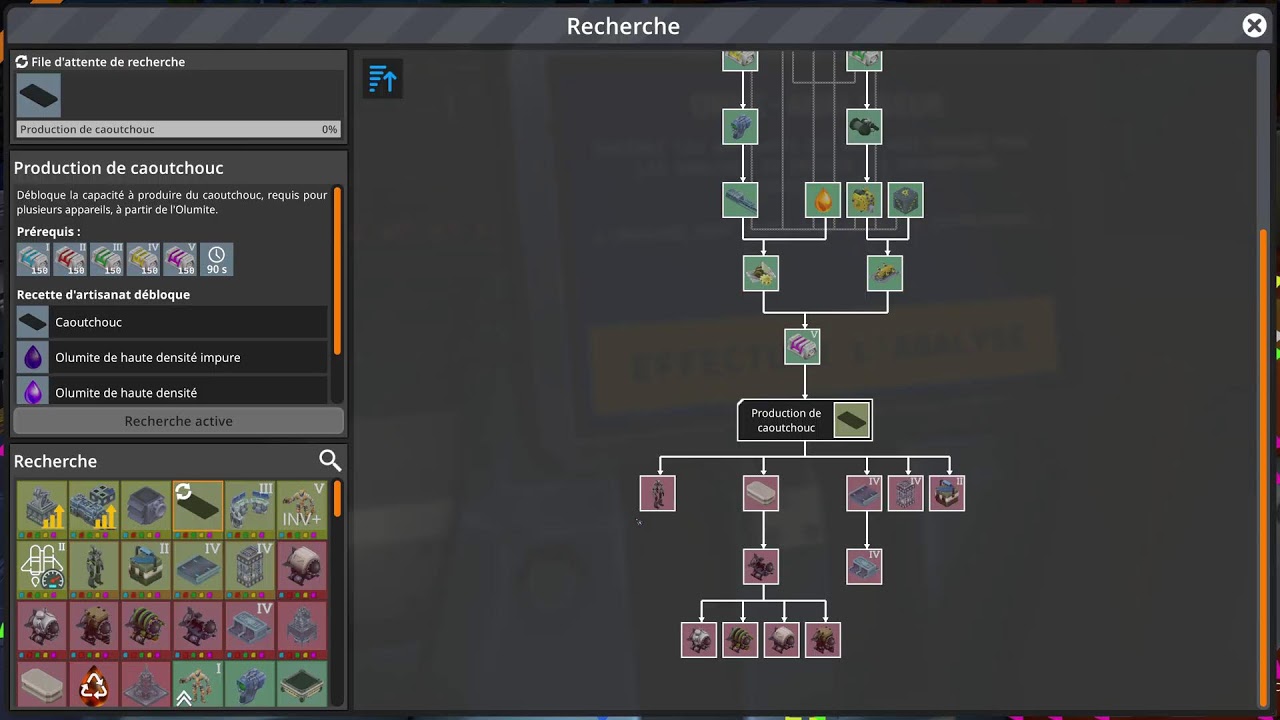Viewport: 1280px width, 720px height.
Task: Click tier V purple research pack prerequisite
Action: [181, 260]
